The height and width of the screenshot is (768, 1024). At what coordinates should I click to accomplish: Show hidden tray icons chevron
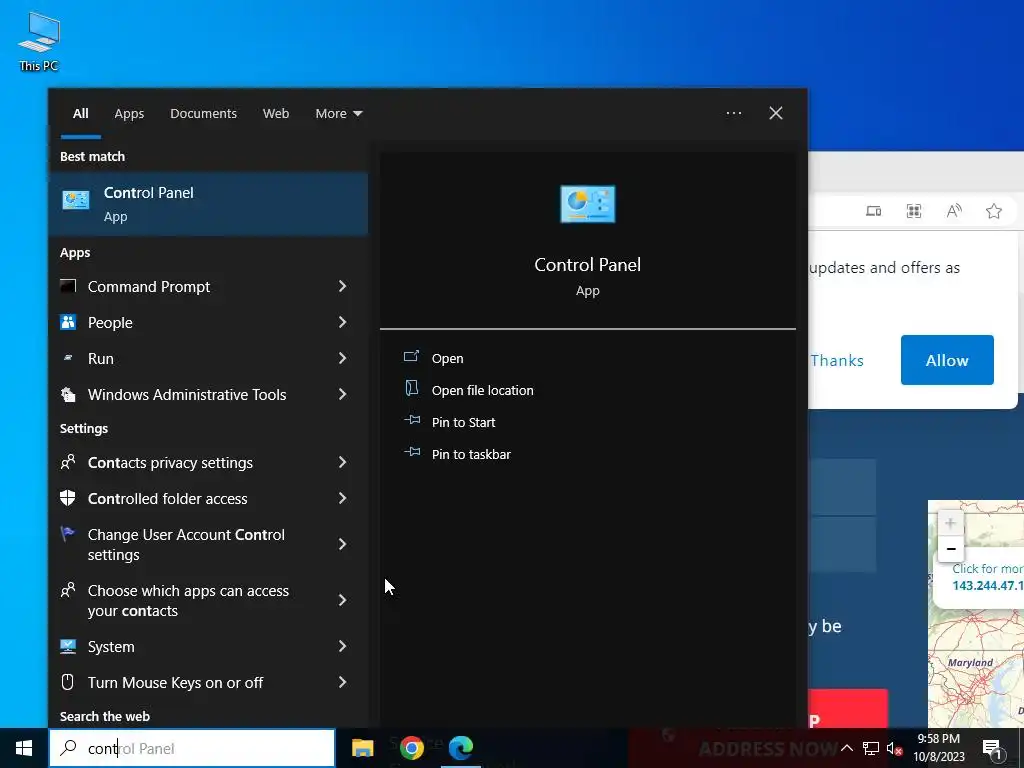pos(846,748)
